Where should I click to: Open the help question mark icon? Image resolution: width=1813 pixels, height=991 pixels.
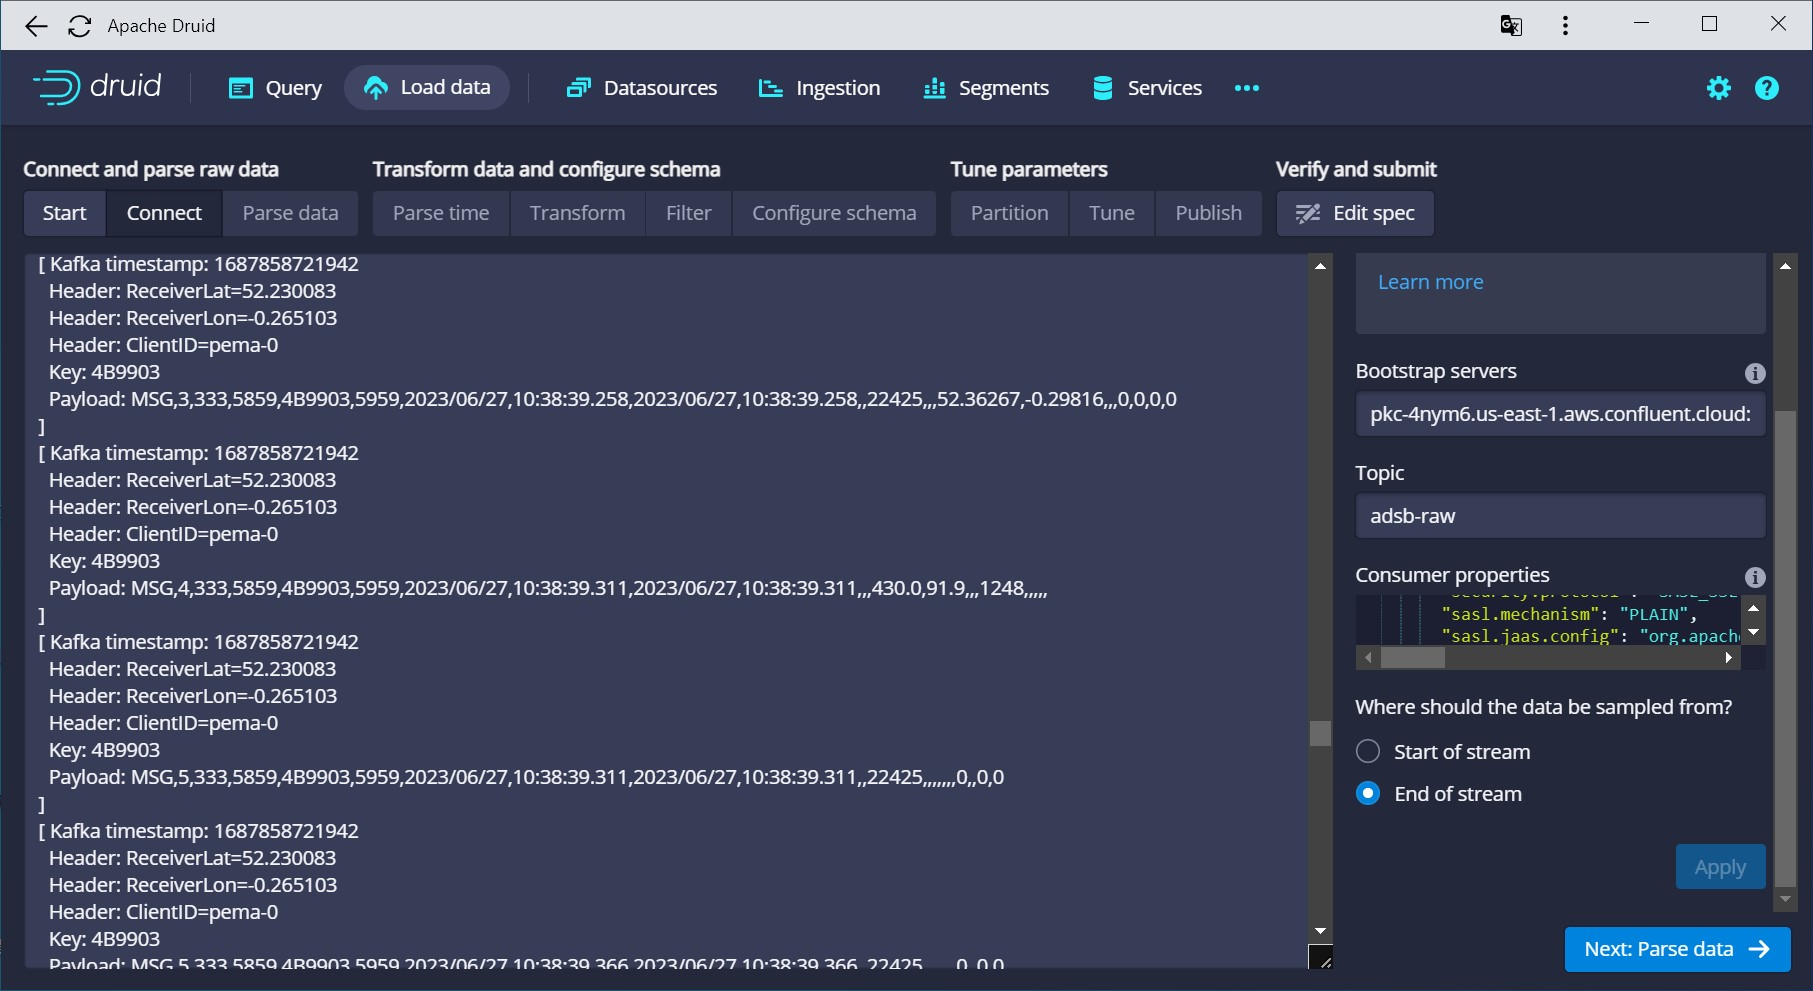1767,87
